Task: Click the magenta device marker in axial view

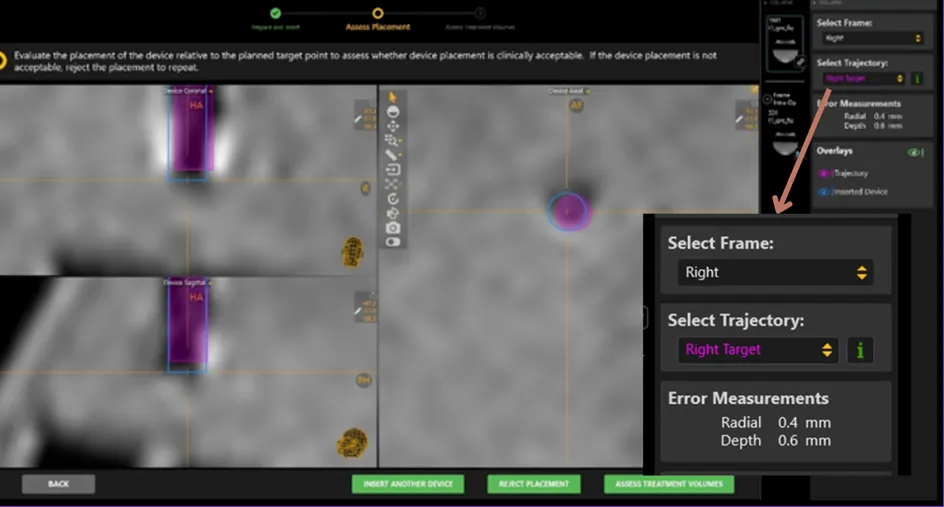Action: [568, 211]
